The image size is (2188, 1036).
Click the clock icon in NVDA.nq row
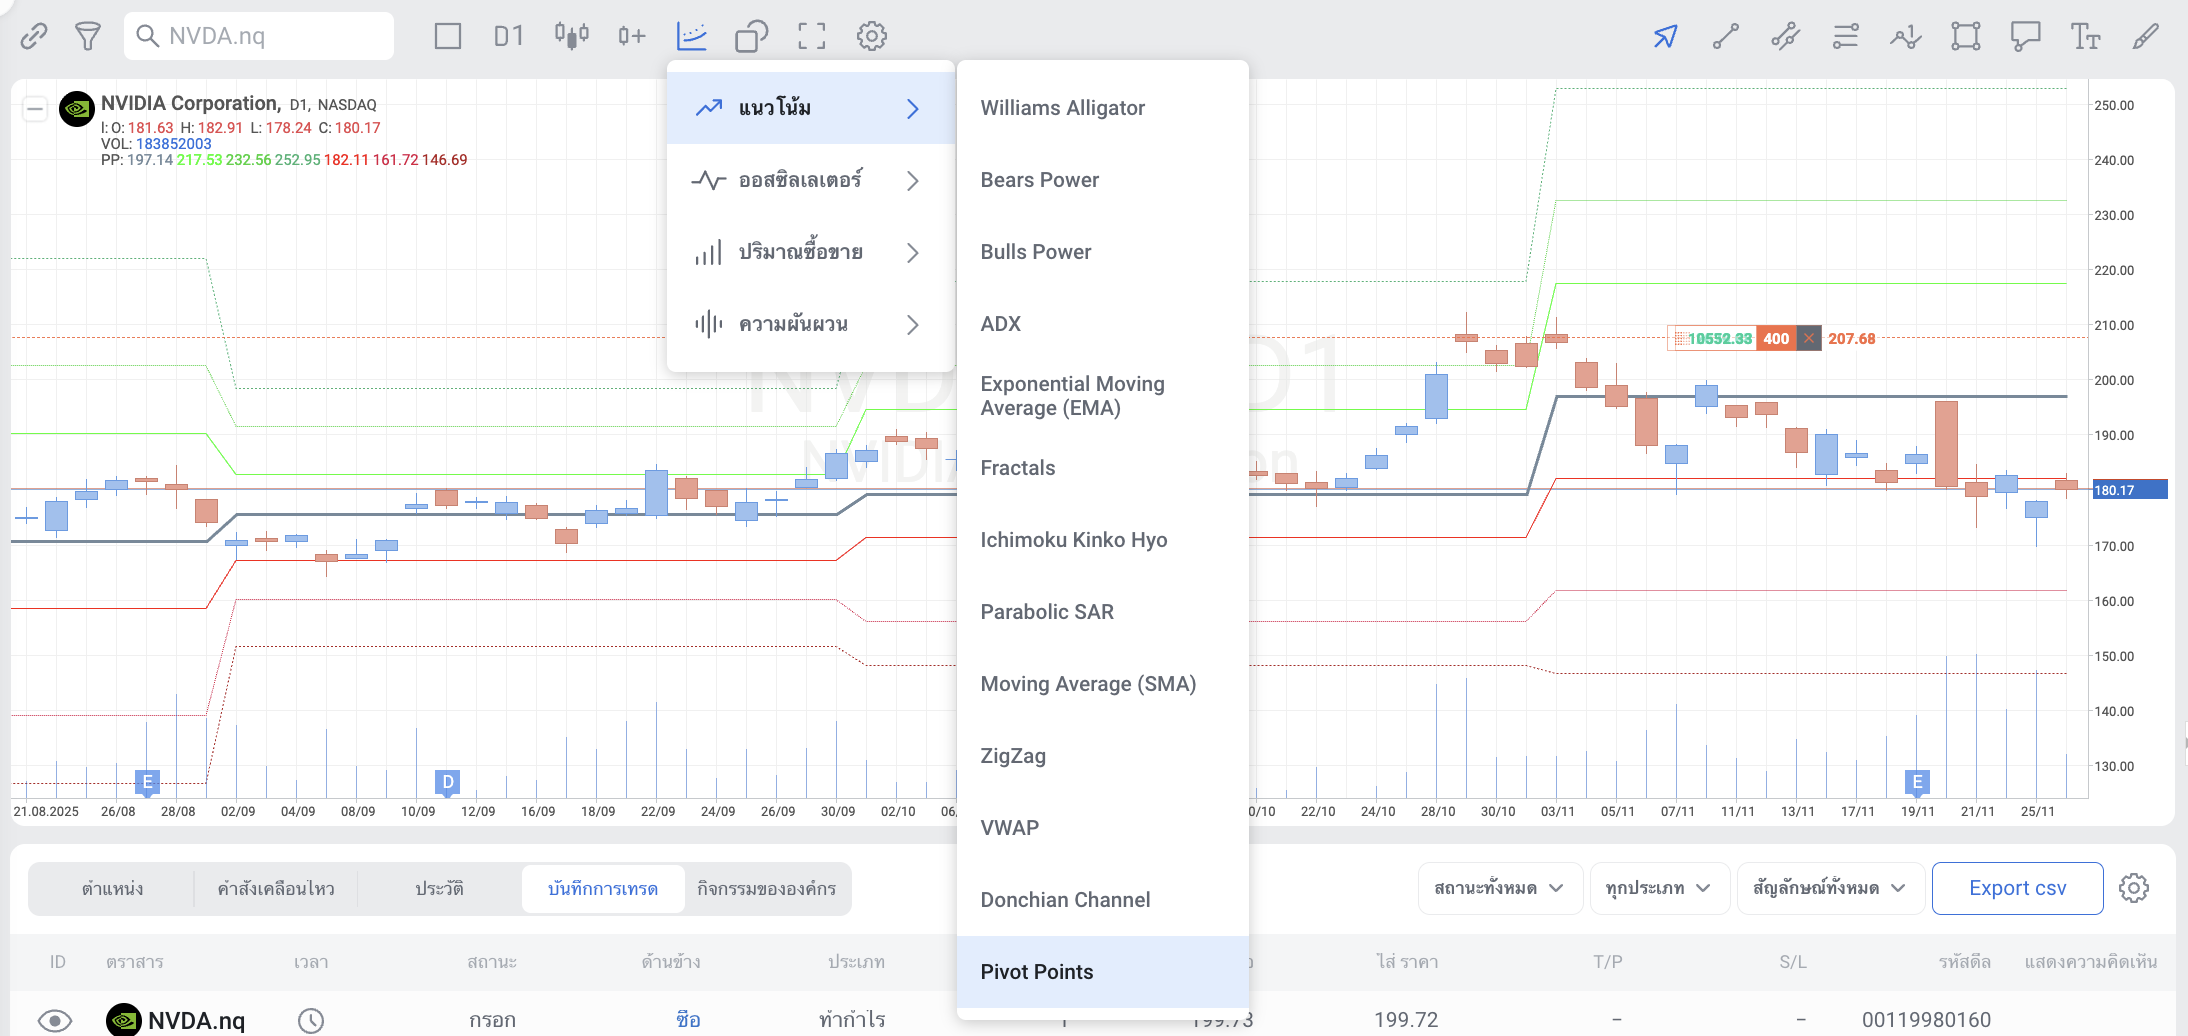coord(311,1020)
